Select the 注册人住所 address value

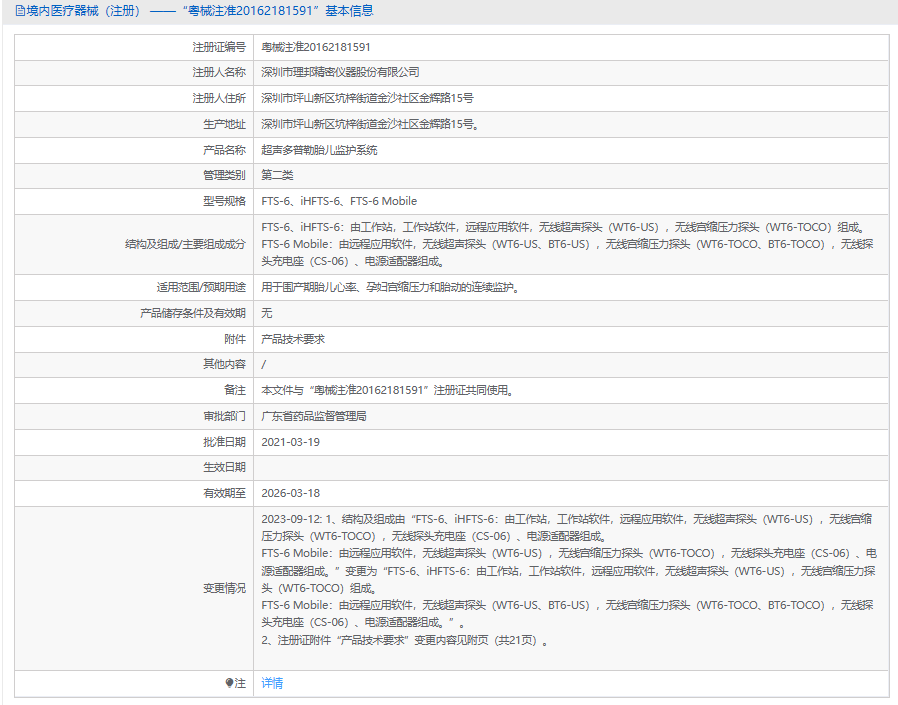(367, 98)
